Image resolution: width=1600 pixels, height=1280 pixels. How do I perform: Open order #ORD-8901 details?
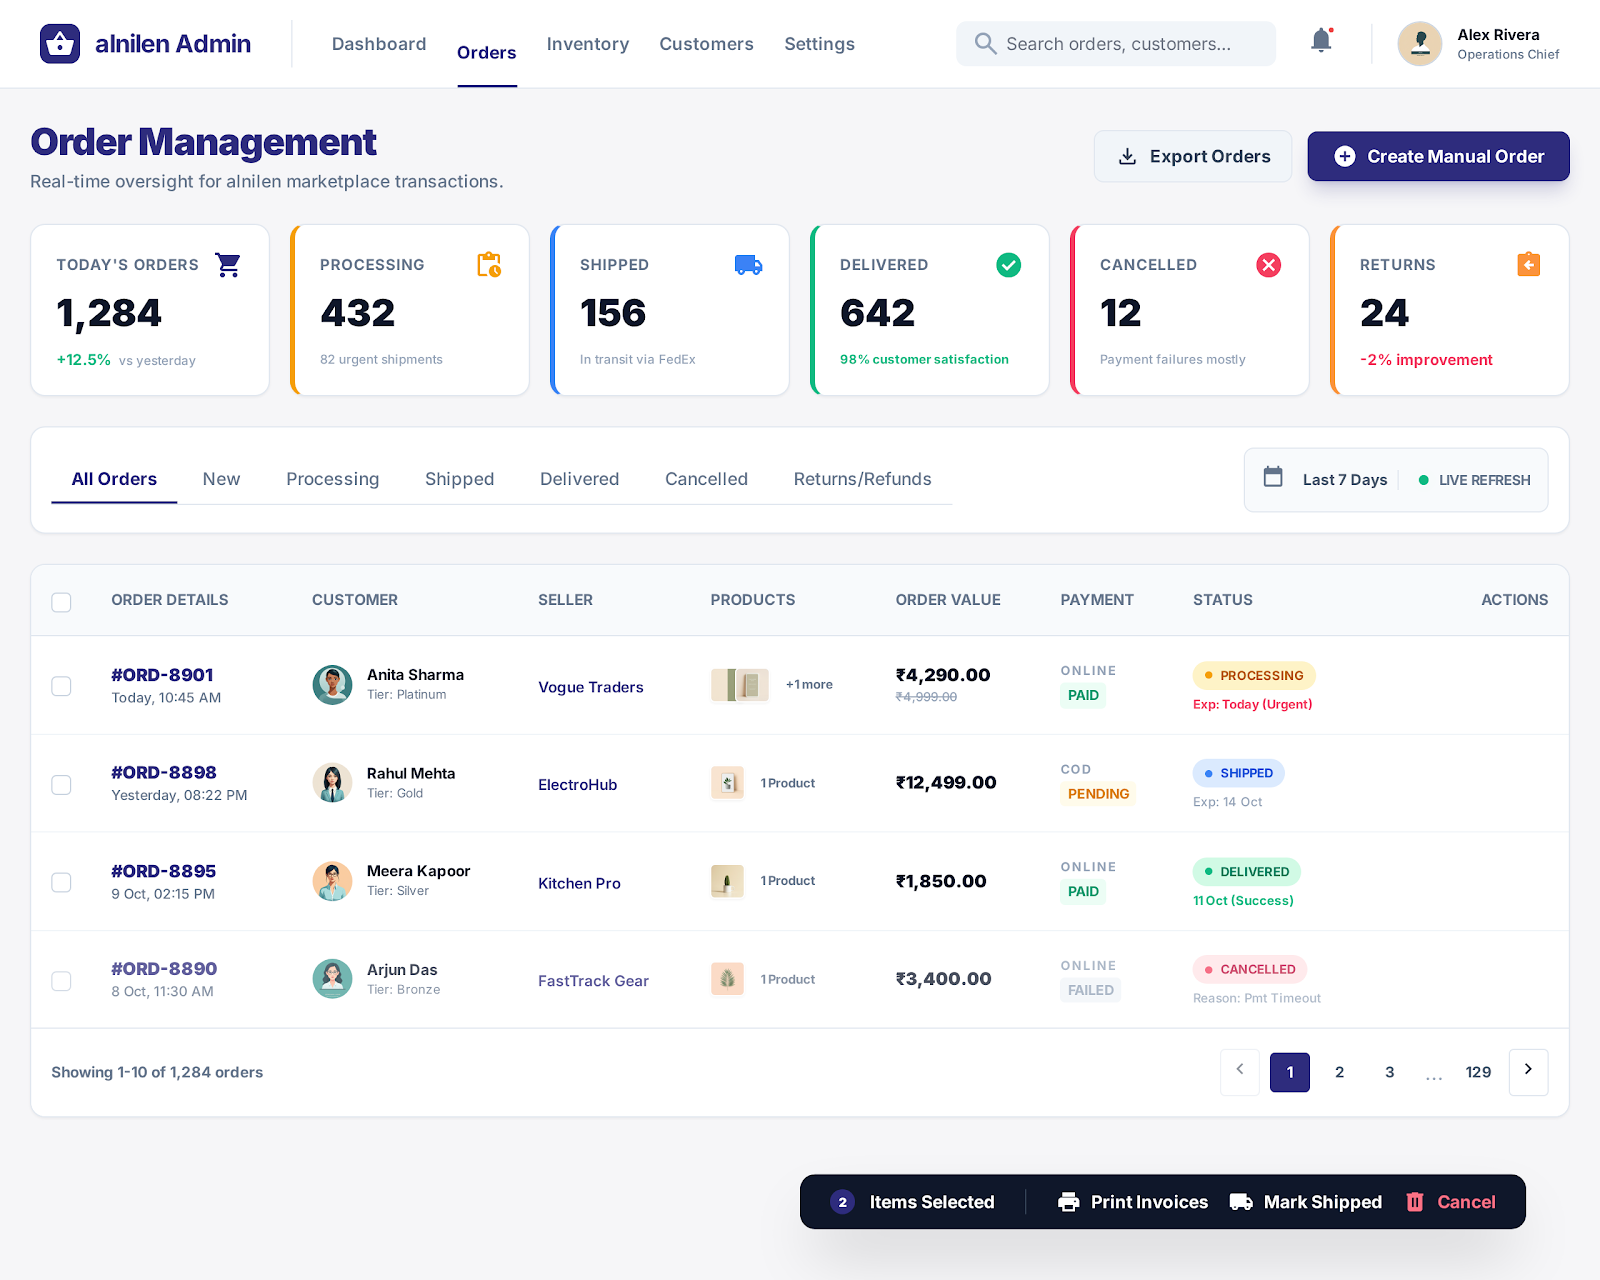[162, 674]
